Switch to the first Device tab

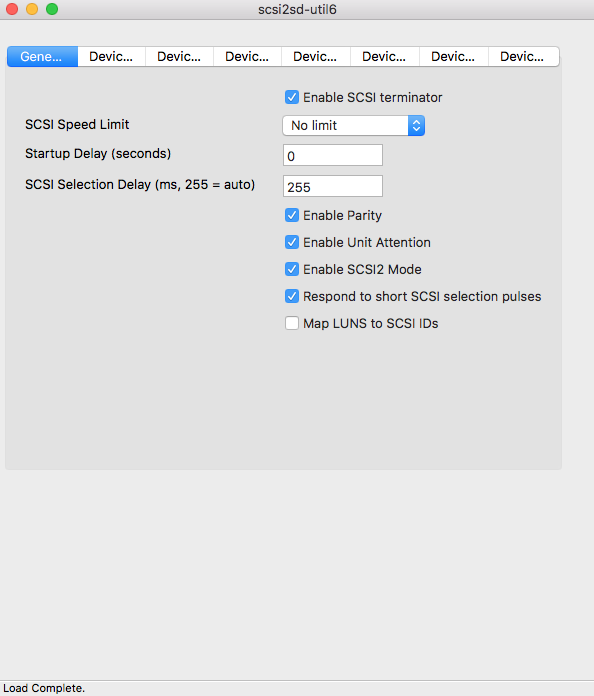(x=111, y=57)
